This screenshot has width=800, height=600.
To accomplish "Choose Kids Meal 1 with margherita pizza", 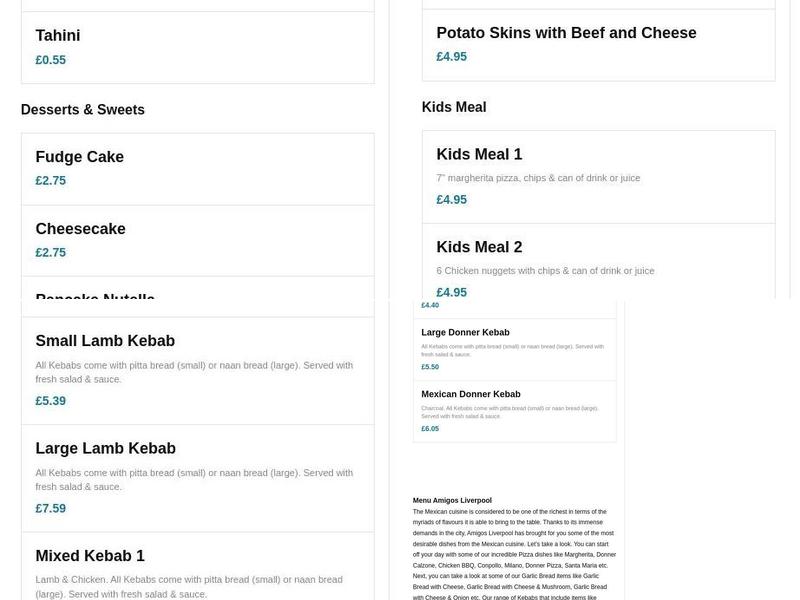I will [479, 155].
